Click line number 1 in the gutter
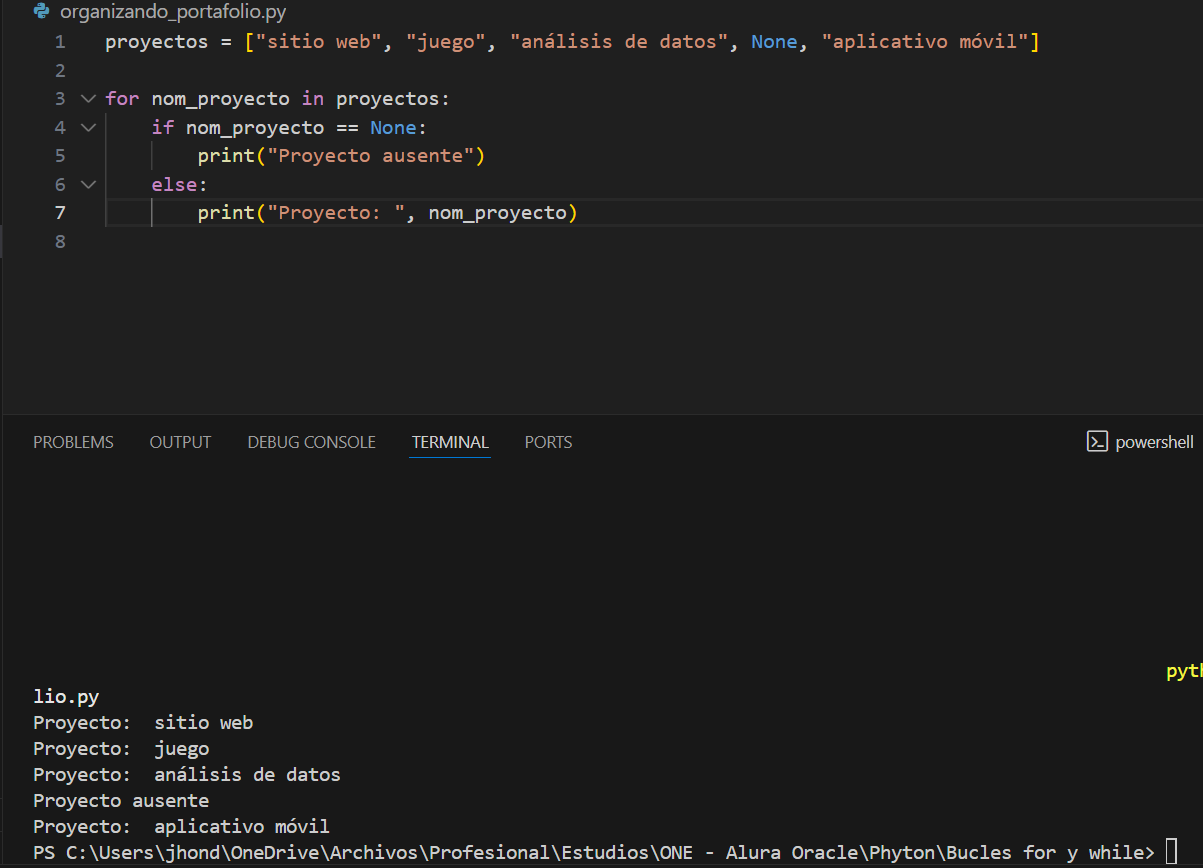 pos(60,42)
